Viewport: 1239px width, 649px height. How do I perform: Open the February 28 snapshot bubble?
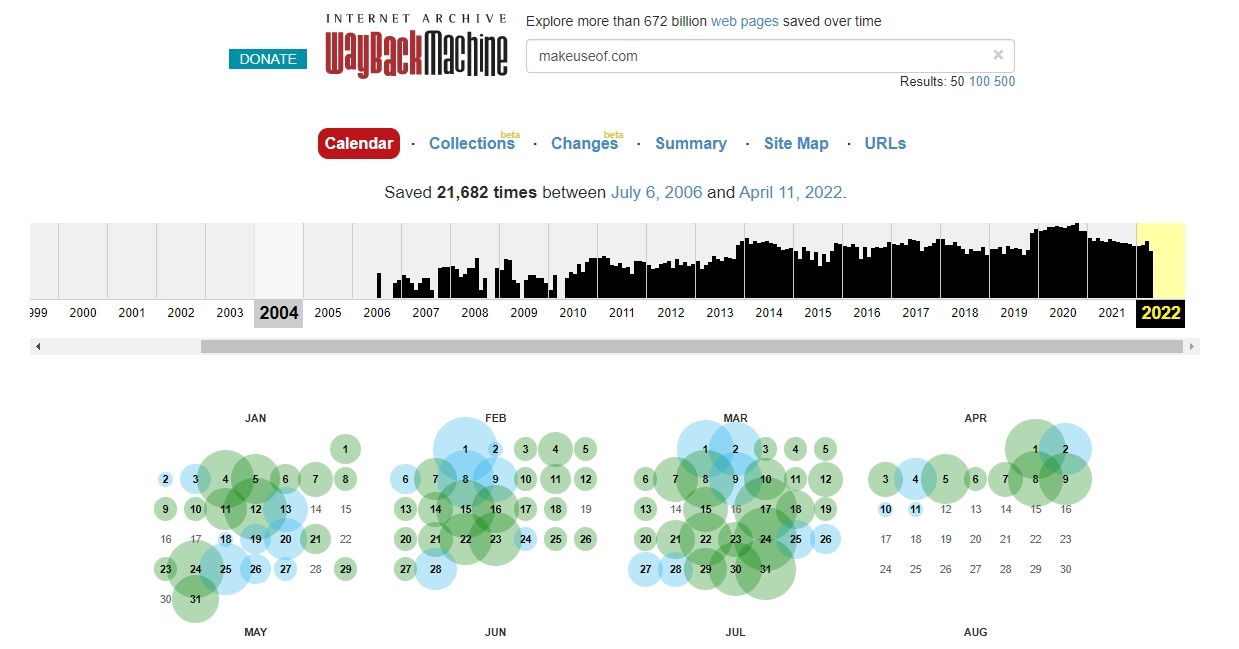pos(435,569)
